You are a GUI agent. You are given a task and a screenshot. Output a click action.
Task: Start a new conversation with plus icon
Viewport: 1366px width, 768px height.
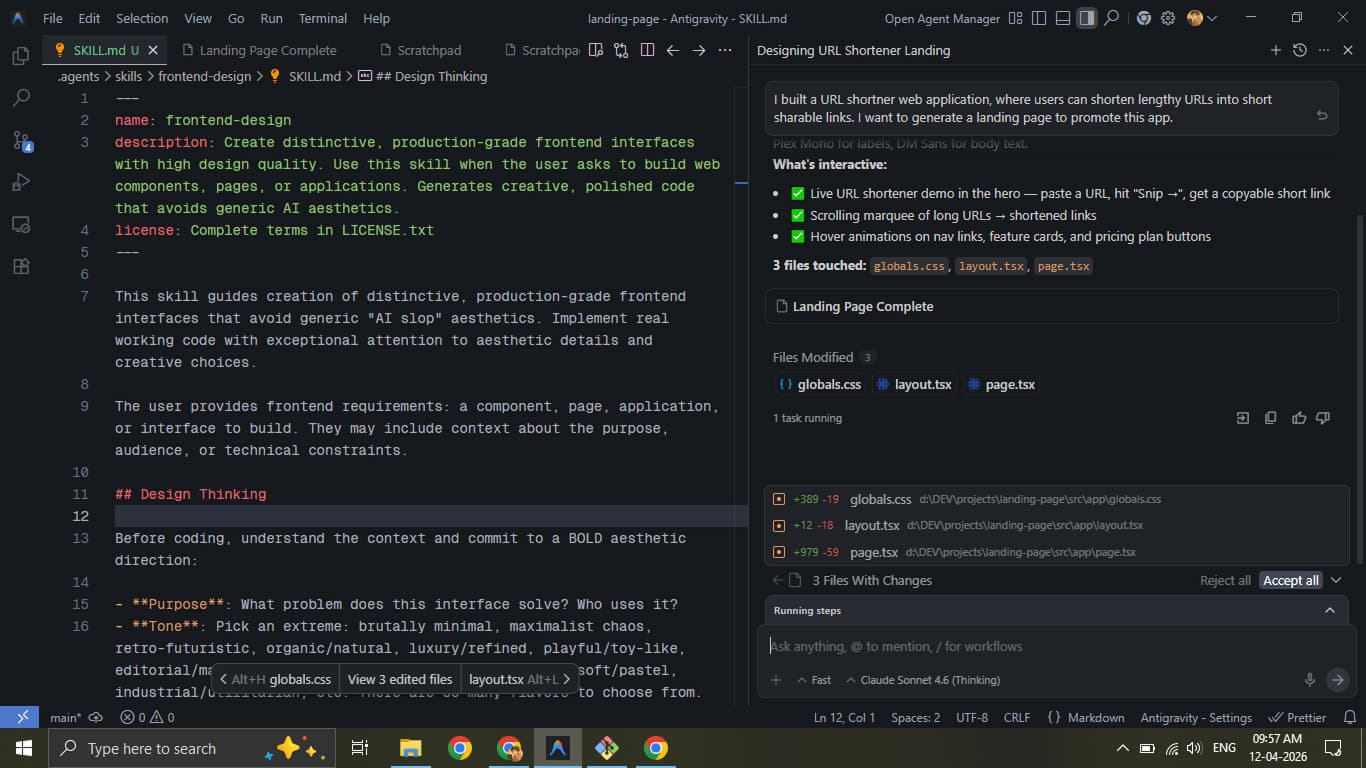[x=1275, y=50]
